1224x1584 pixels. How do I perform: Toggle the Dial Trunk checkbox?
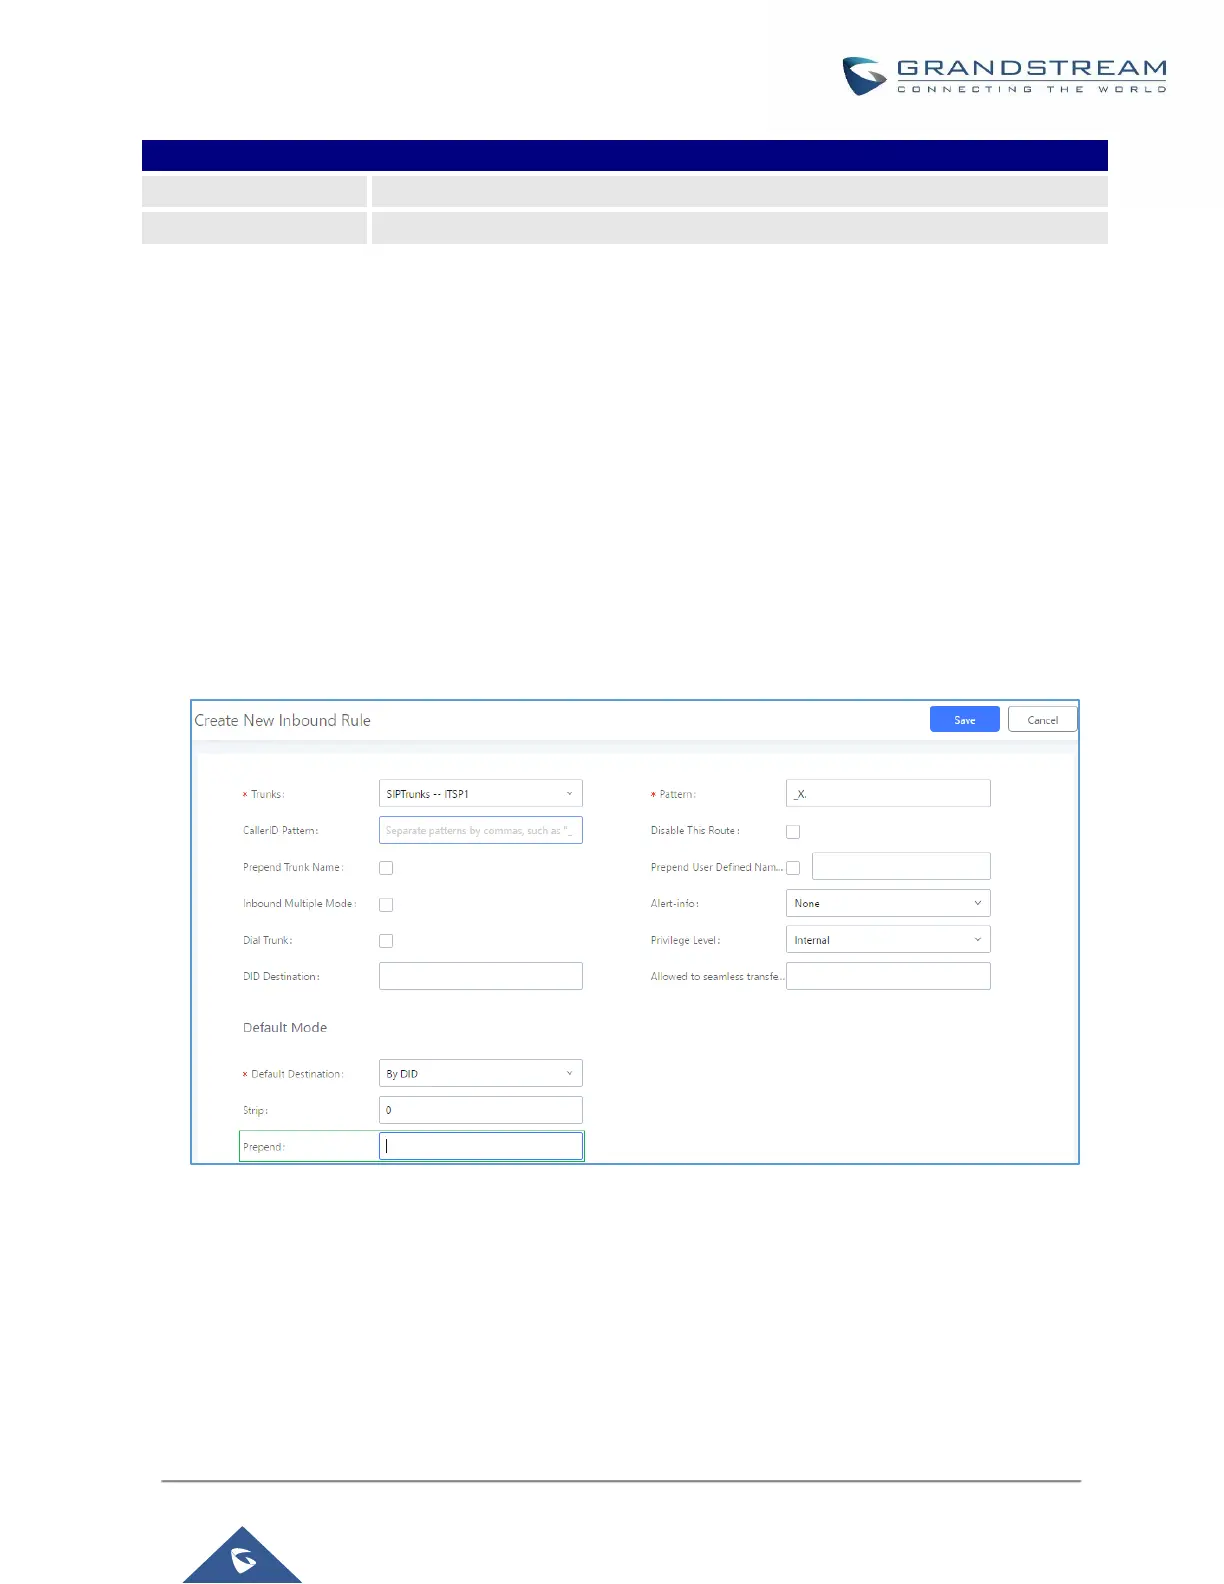pos(386,941)
